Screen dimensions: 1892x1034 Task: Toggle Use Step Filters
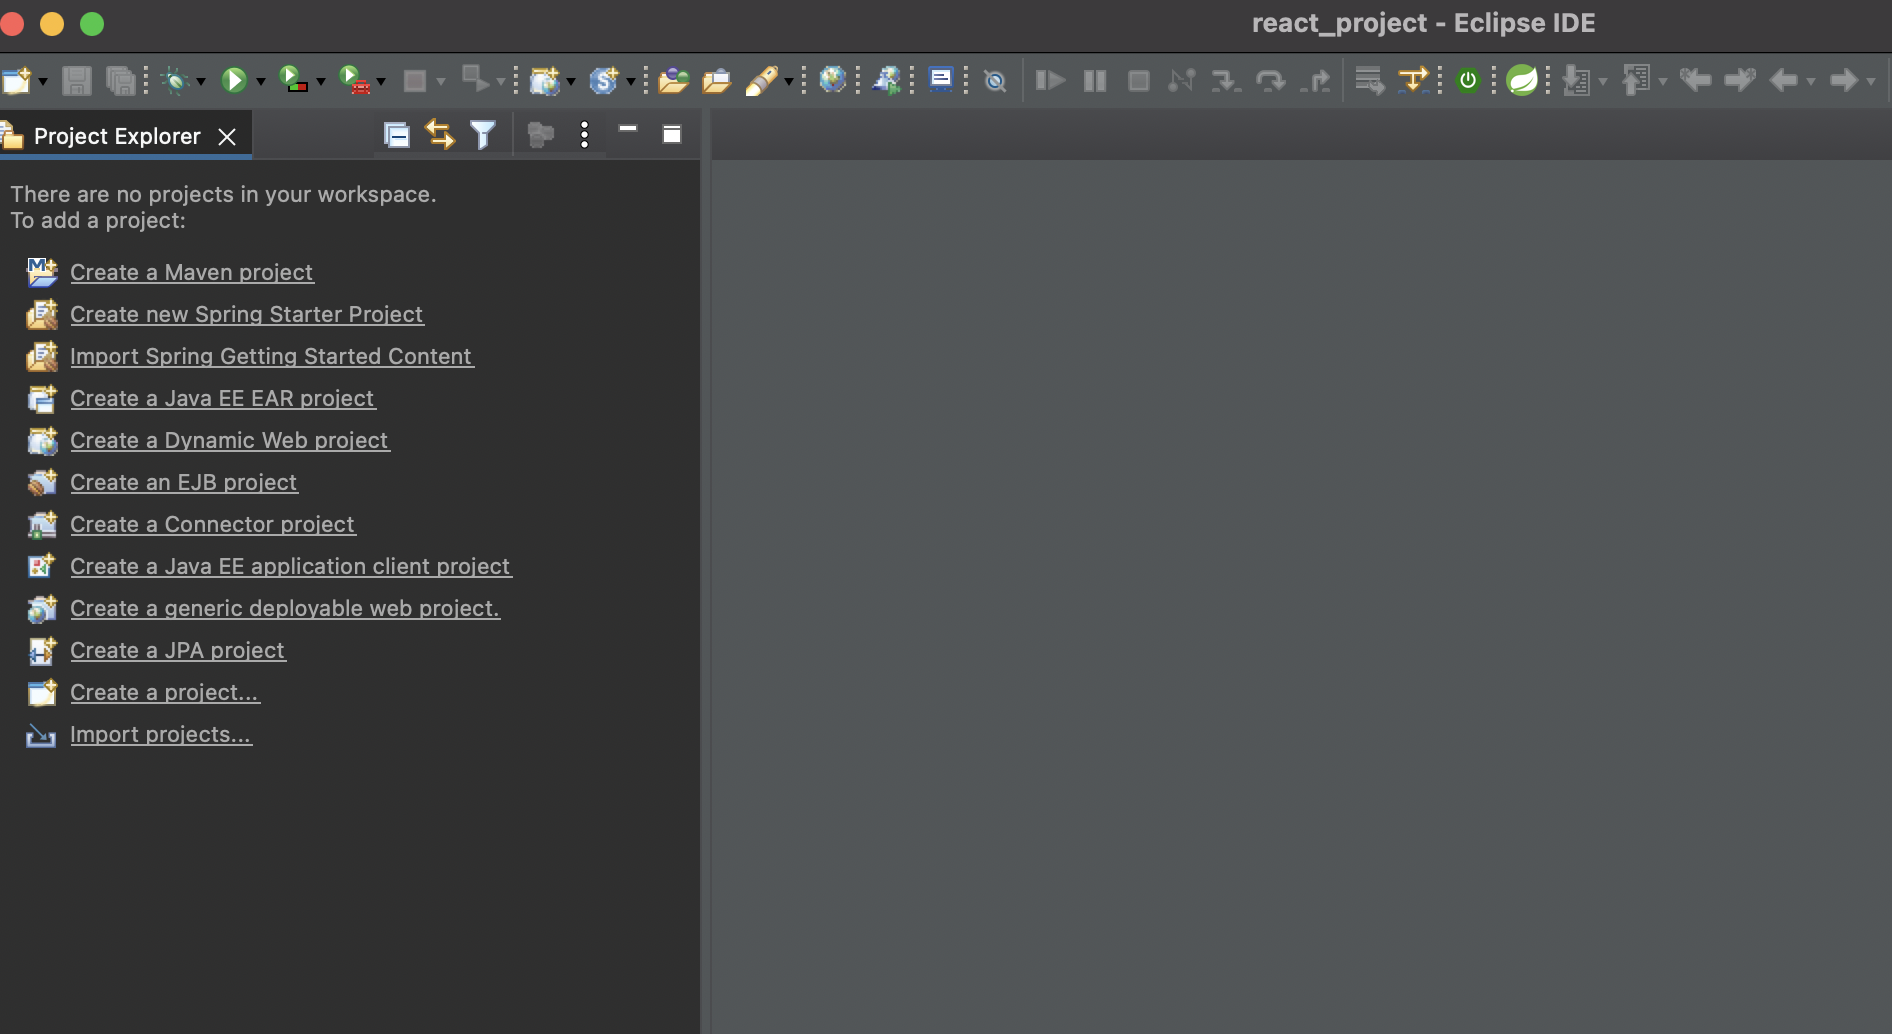click(x=1413, y=80)
